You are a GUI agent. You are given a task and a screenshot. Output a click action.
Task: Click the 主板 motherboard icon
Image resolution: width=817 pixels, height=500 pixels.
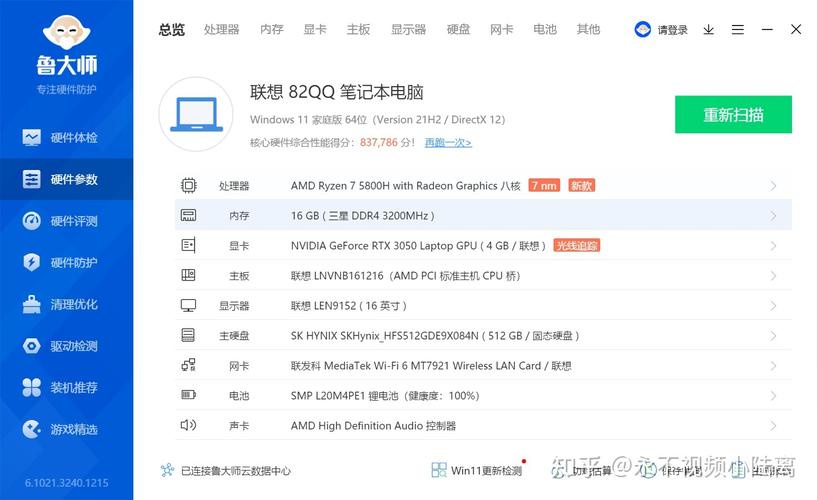coord(189,275)
